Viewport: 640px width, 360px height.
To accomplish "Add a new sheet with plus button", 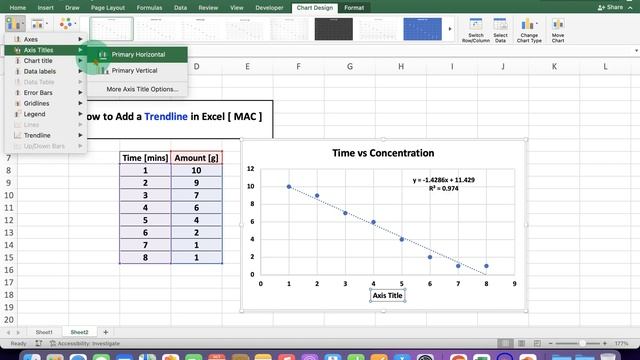I will pos(106,332).
